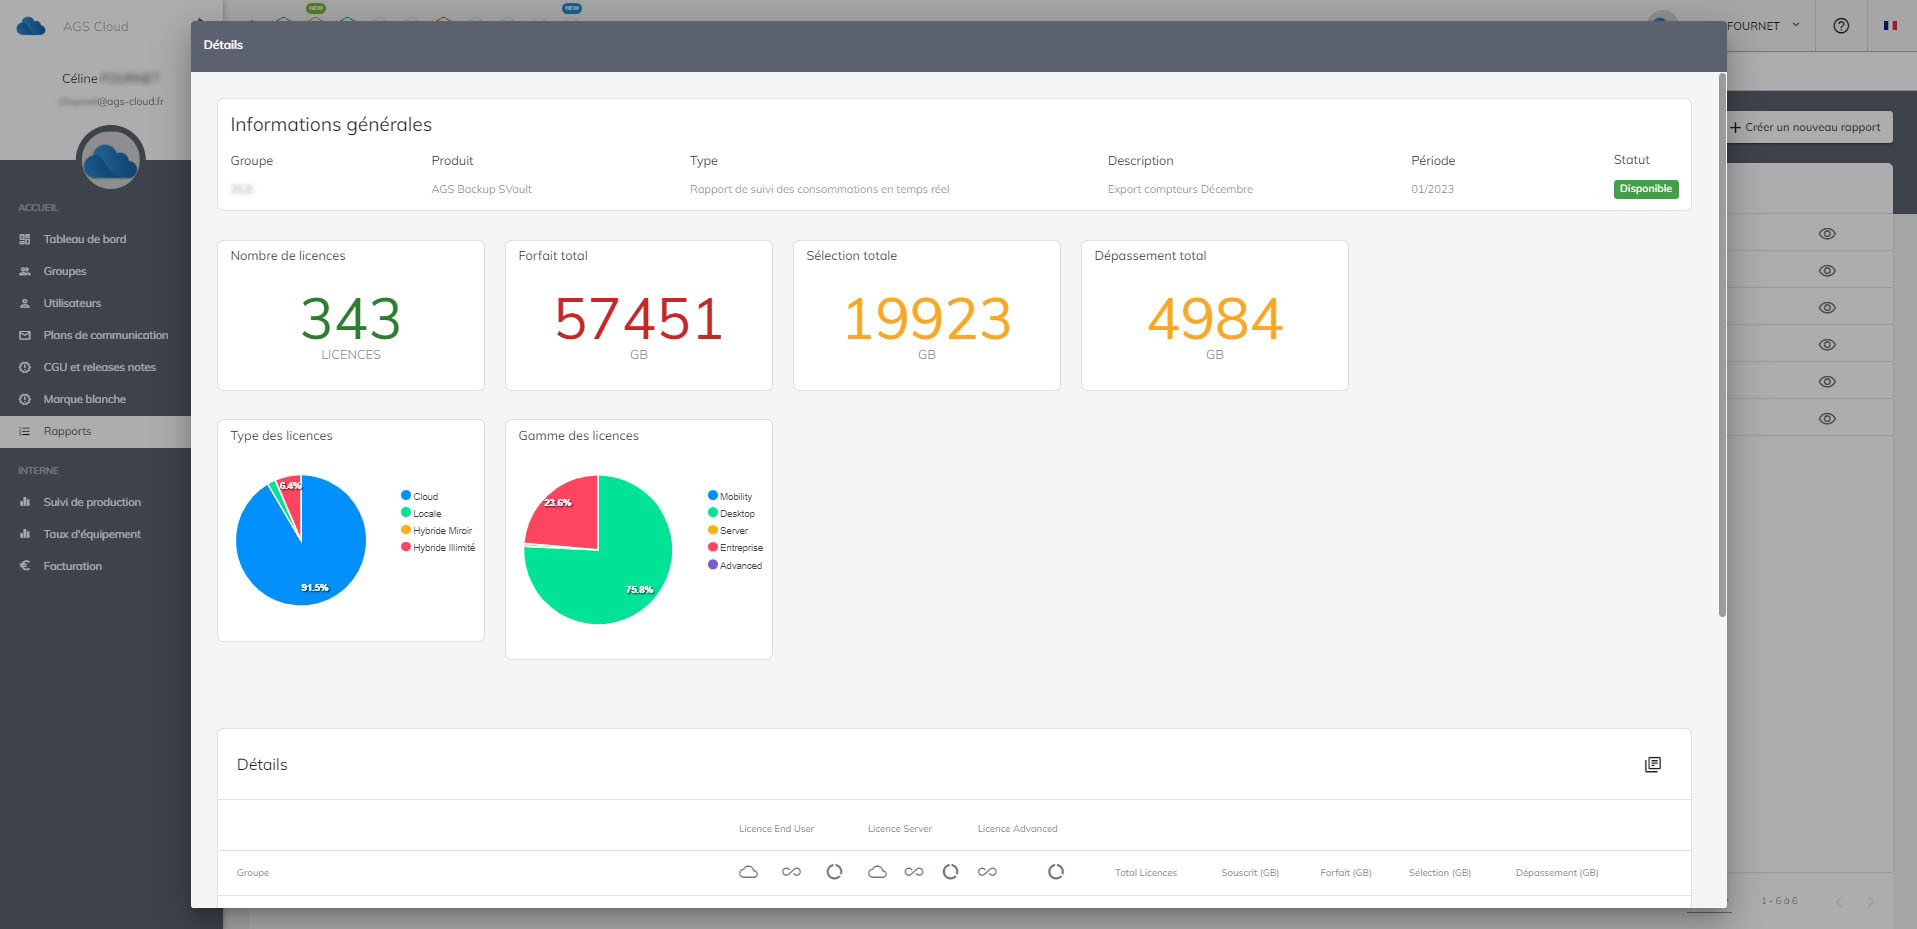The image size is (1917, 929).
Task: Sort by Dépassement (GB) column header
Action: pos(1557,873)
